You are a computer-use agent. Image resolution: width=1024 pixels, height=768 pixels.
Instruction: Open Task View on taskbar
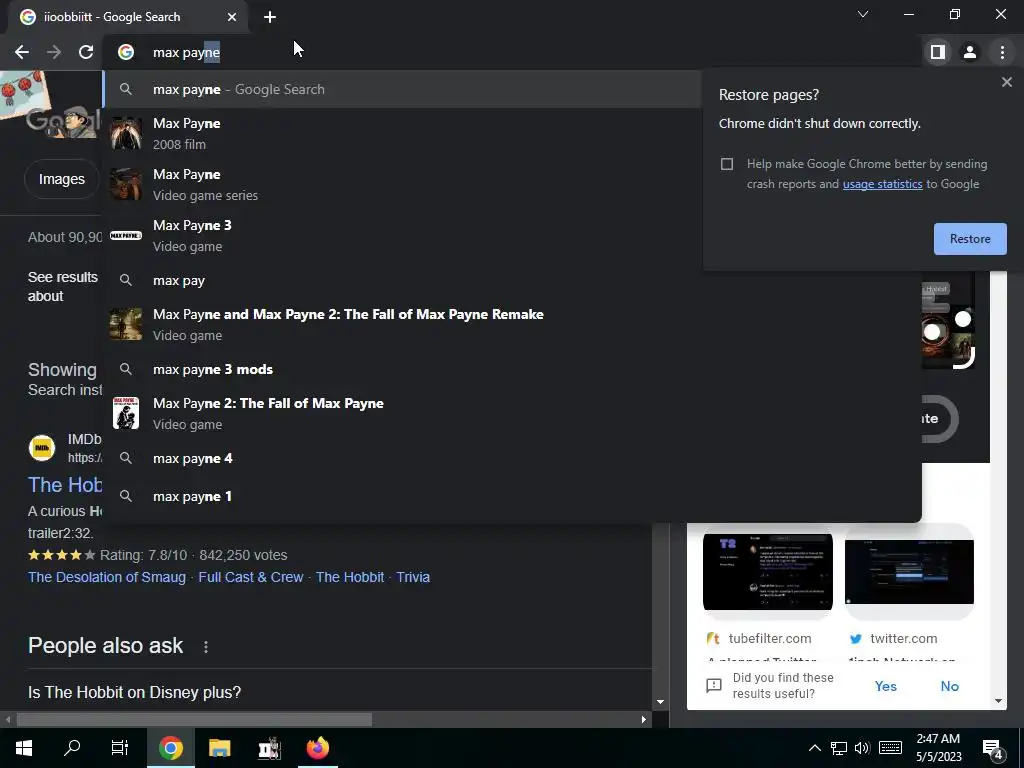click(x=120, y=748)
